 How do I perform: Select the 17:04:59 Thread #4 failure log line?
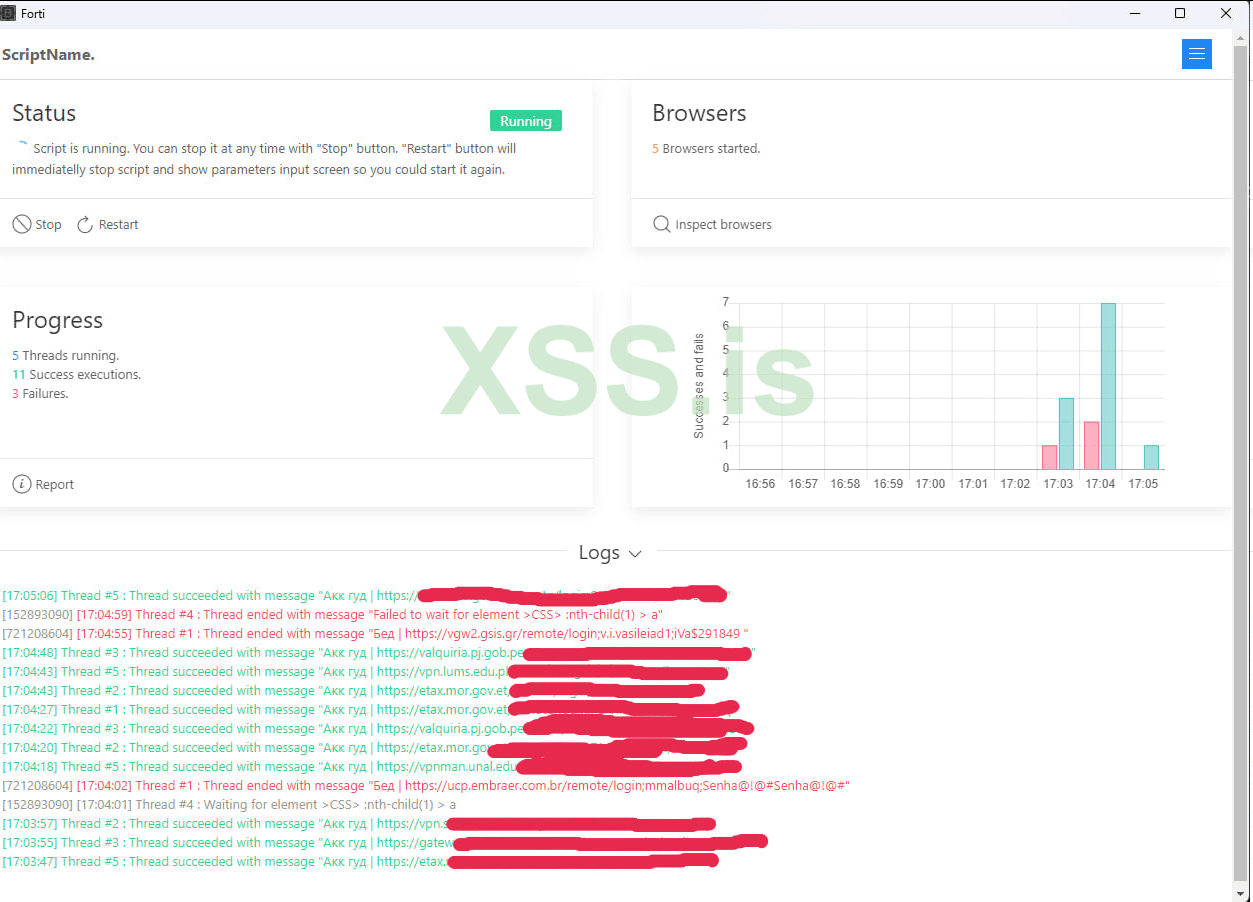pos(332,614)
